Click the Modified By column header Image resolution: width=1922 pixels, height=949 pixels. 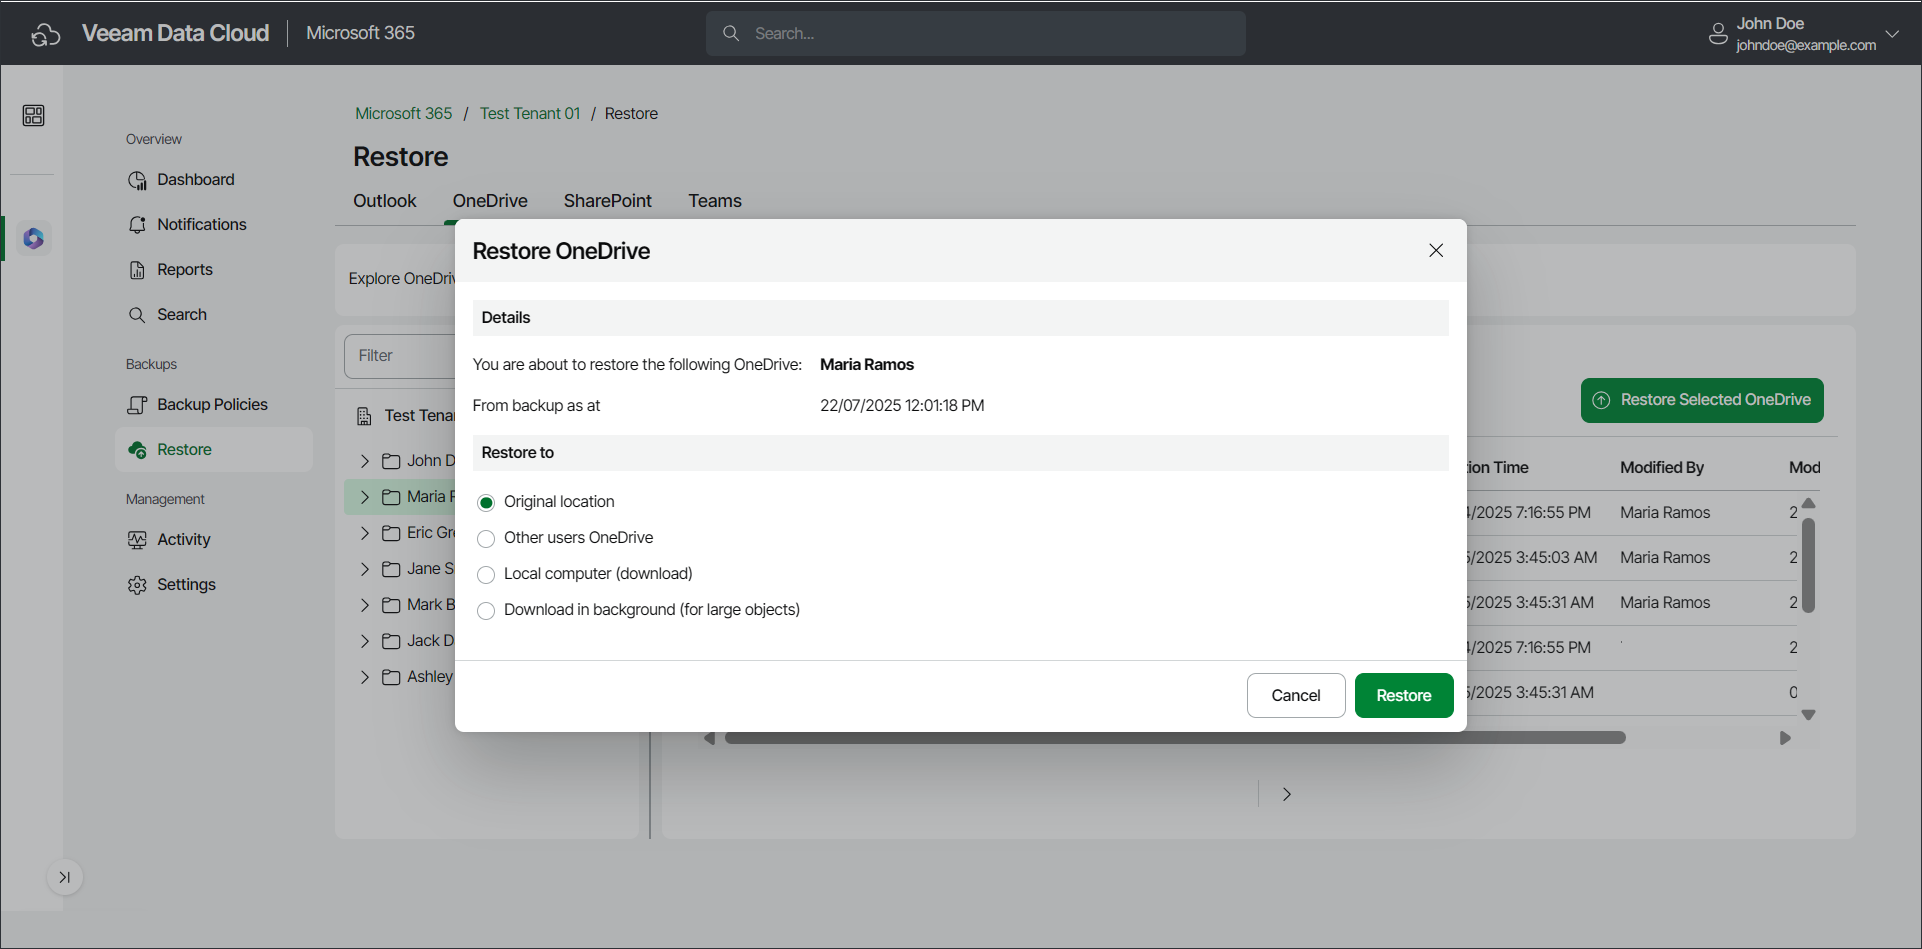click(x=1662, y=468)
